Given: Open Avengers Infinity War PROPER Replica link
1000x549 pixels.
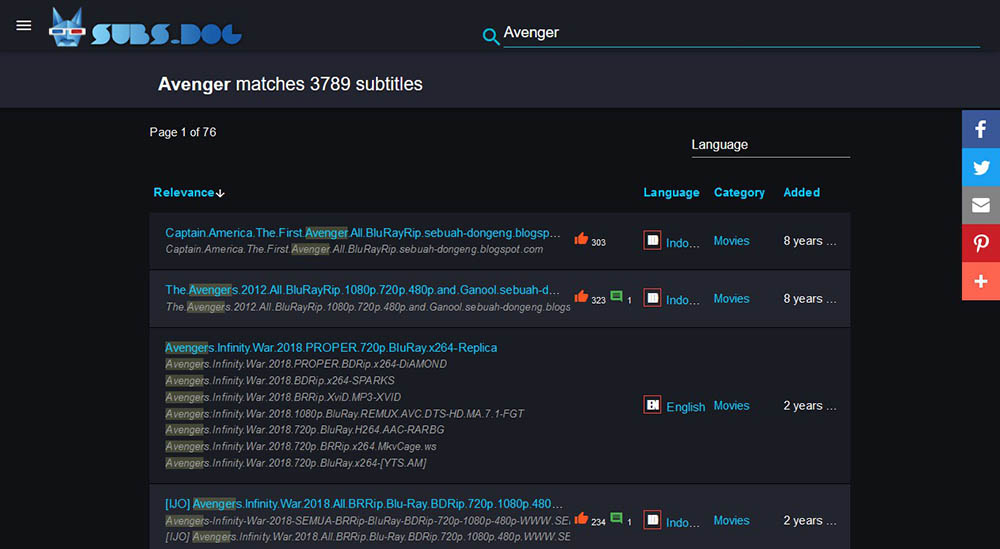Looking at the screenshot, I should point(331,347).
